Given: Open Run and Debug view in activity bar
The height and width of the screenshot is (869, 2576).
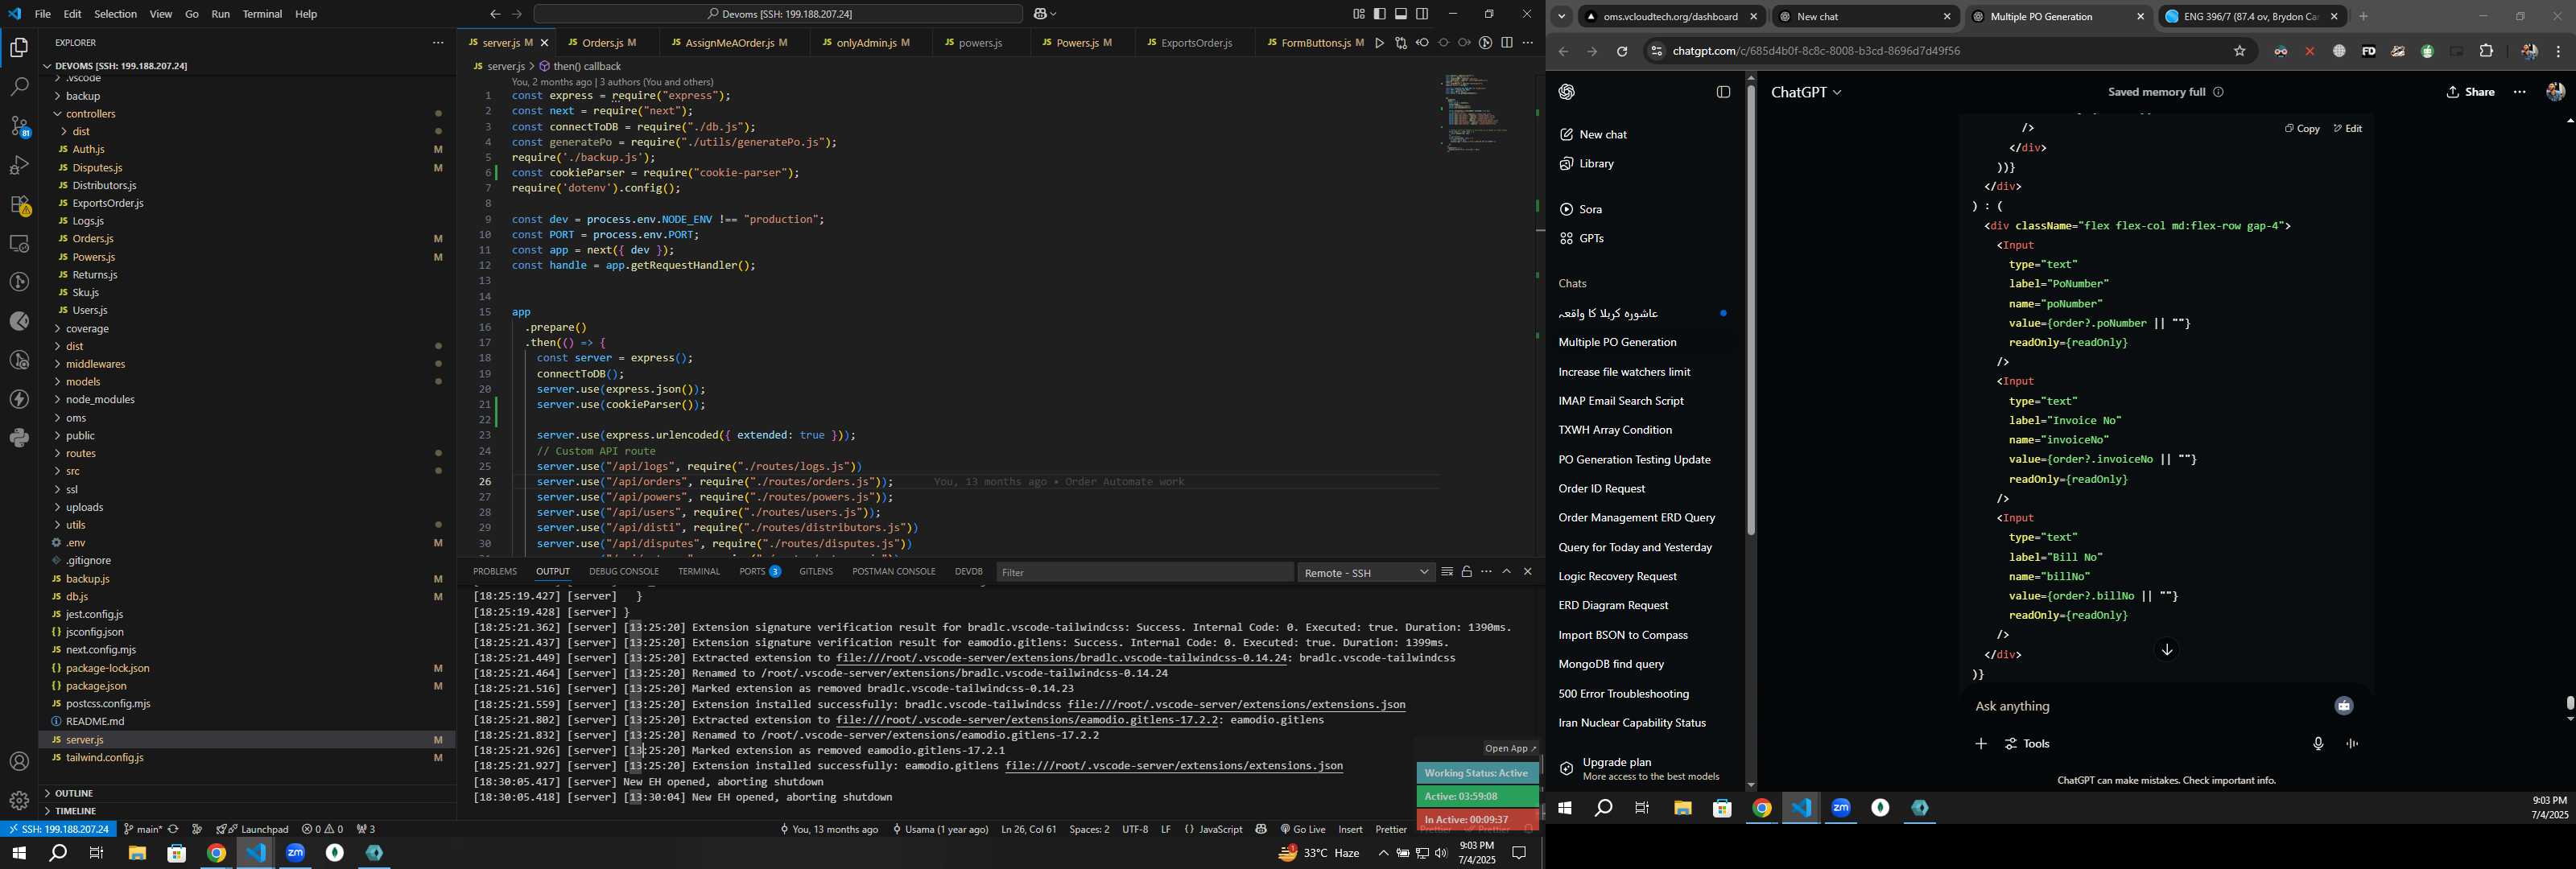Looking at the screenshot, I should 19,165.
